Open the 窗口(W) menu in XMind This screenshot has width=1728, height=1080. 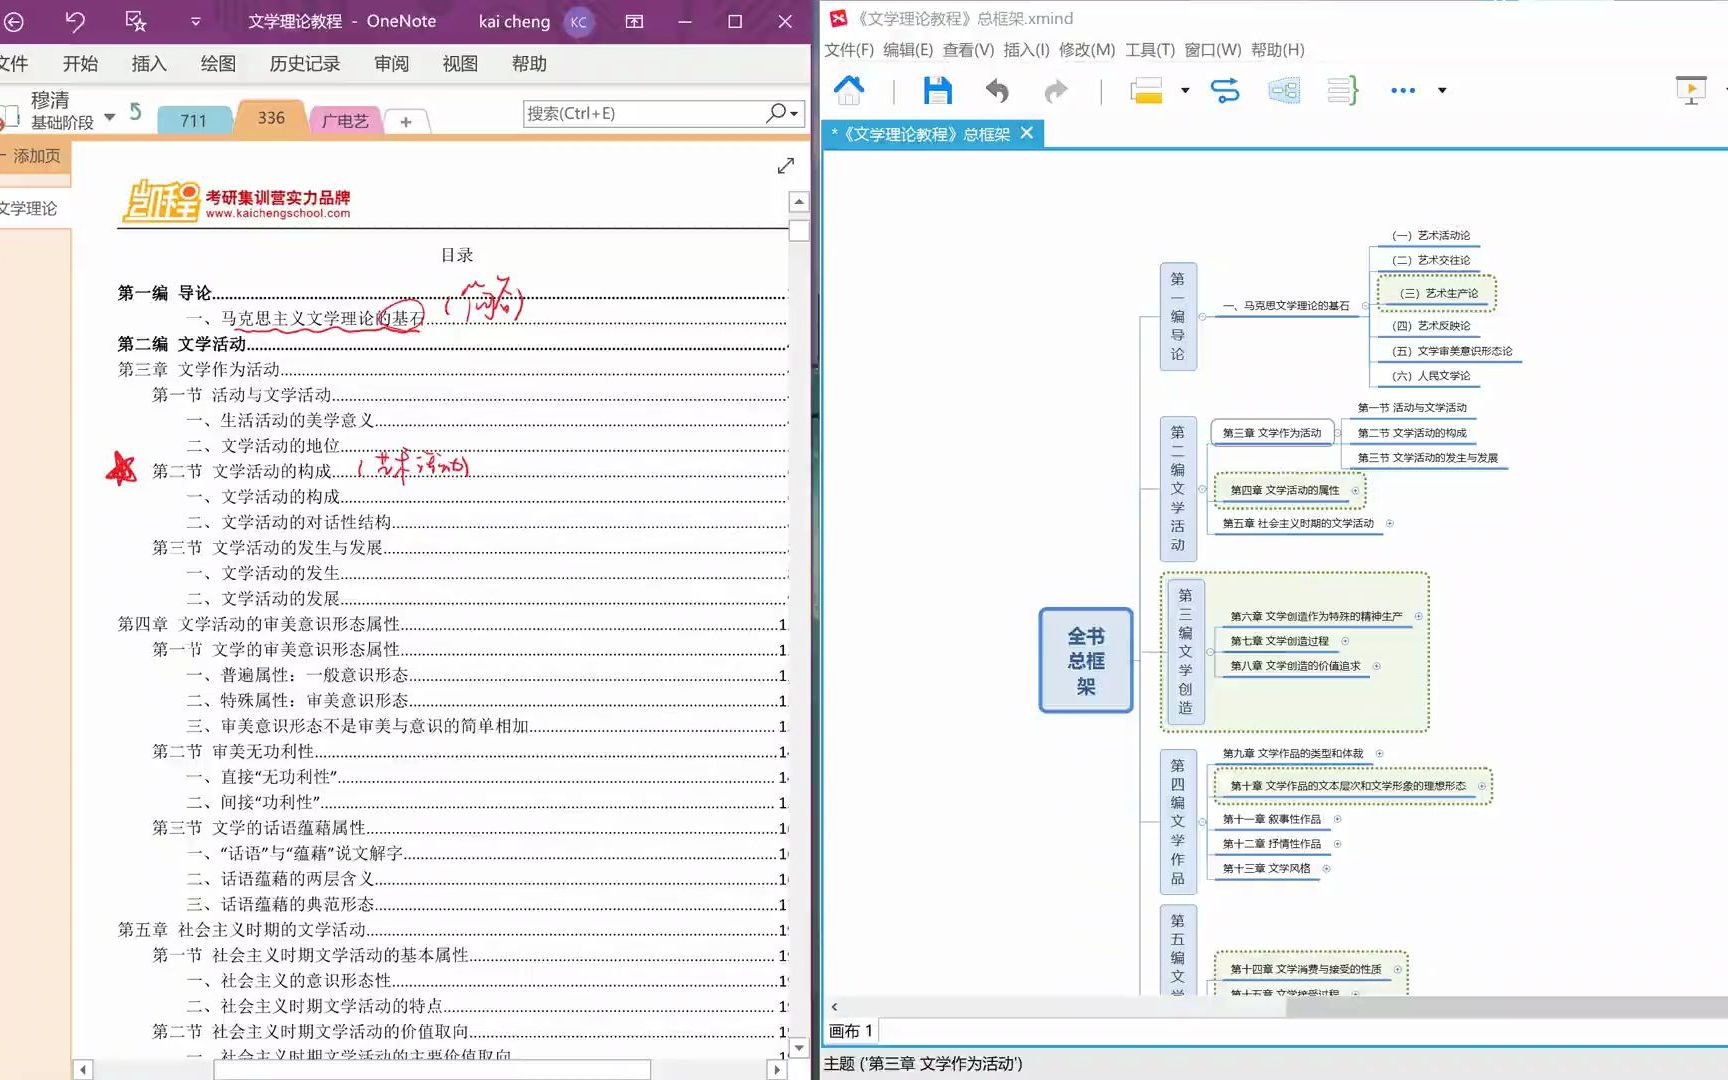[1212, 50]
